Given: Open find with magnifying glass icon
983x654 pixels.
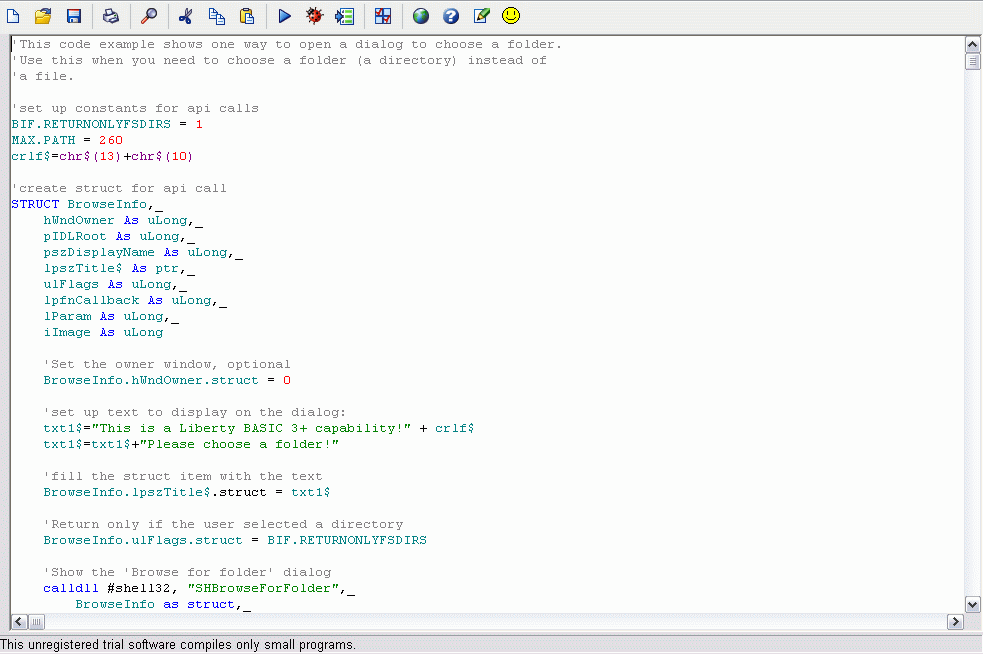Looking at the screenshot, I should (x=148, y=16).
